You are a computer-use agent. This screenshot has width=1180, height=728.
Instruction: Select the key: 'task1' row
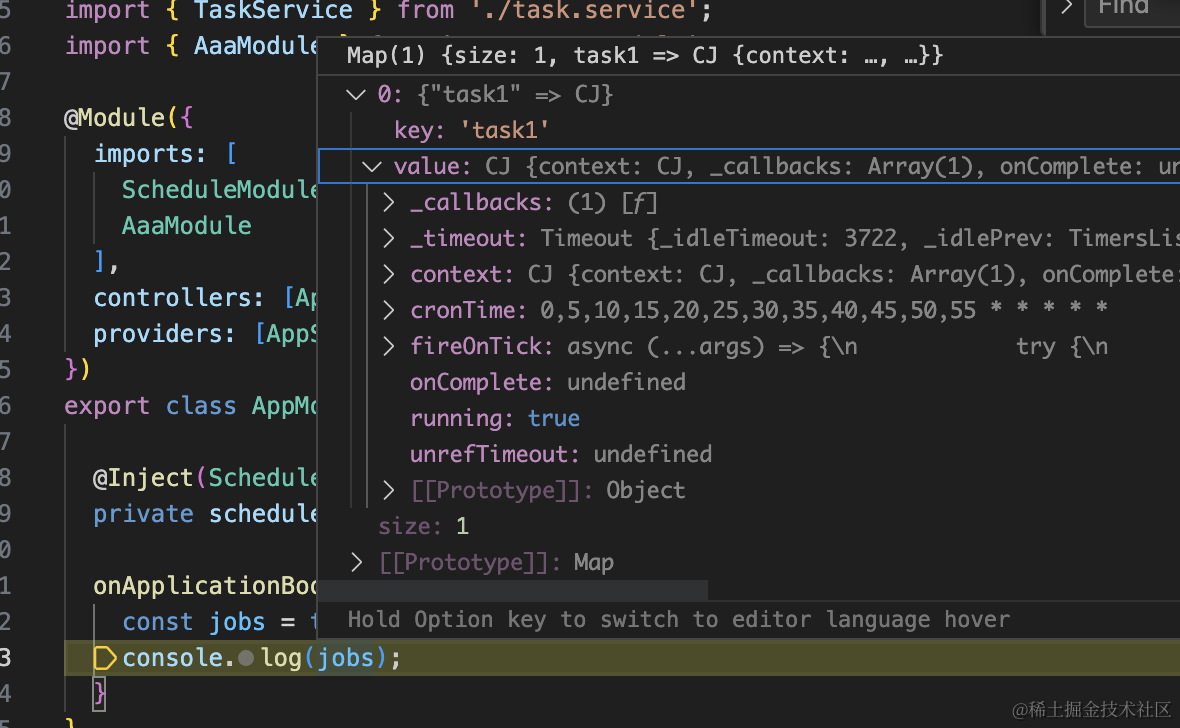point(471,131)
